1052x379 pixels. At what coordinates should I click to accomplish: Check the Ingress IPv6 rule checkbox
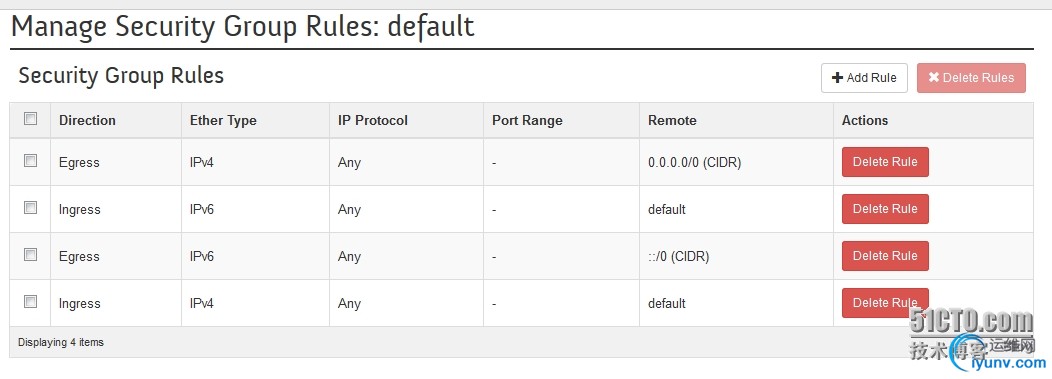tap(30, 207)
